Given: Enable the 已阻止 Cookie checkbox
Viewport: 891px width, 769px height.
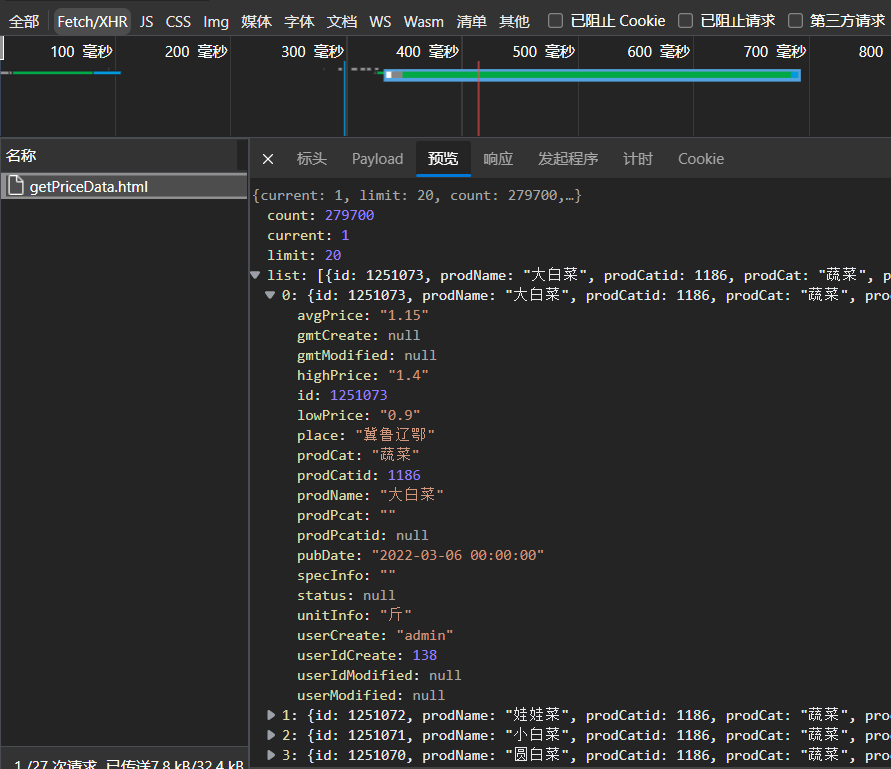Looking at the screenshot, I should (555, 21).
